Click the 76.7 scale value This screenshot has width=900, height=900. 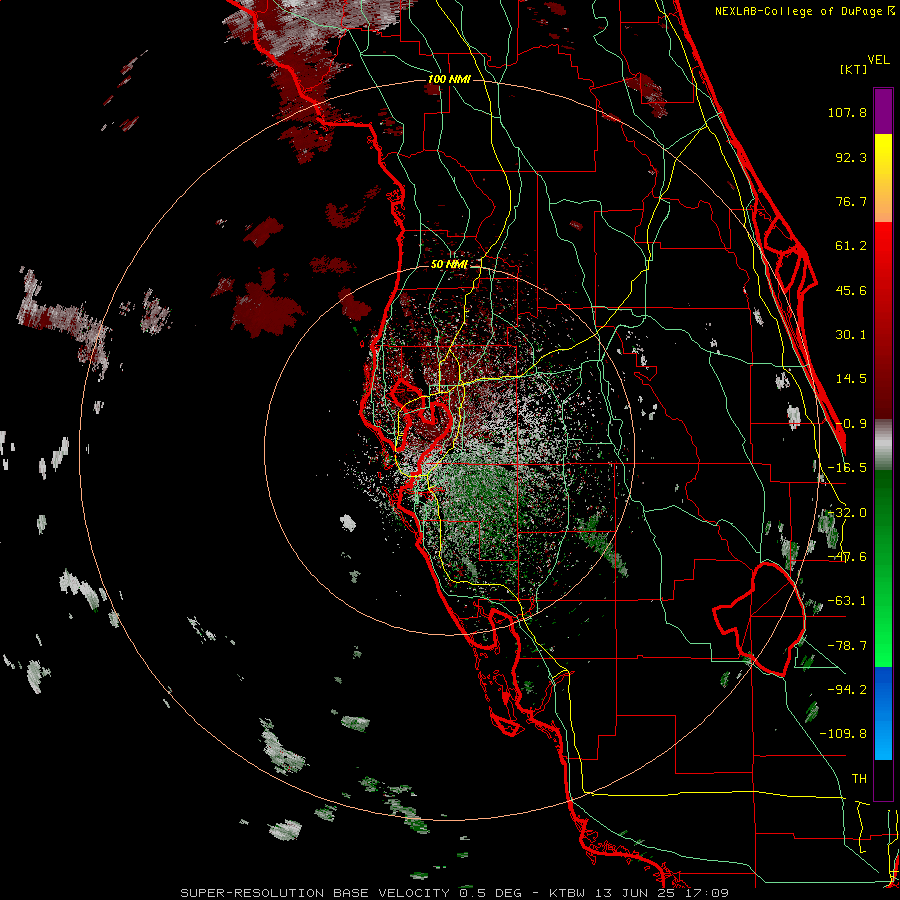[851, 201]
